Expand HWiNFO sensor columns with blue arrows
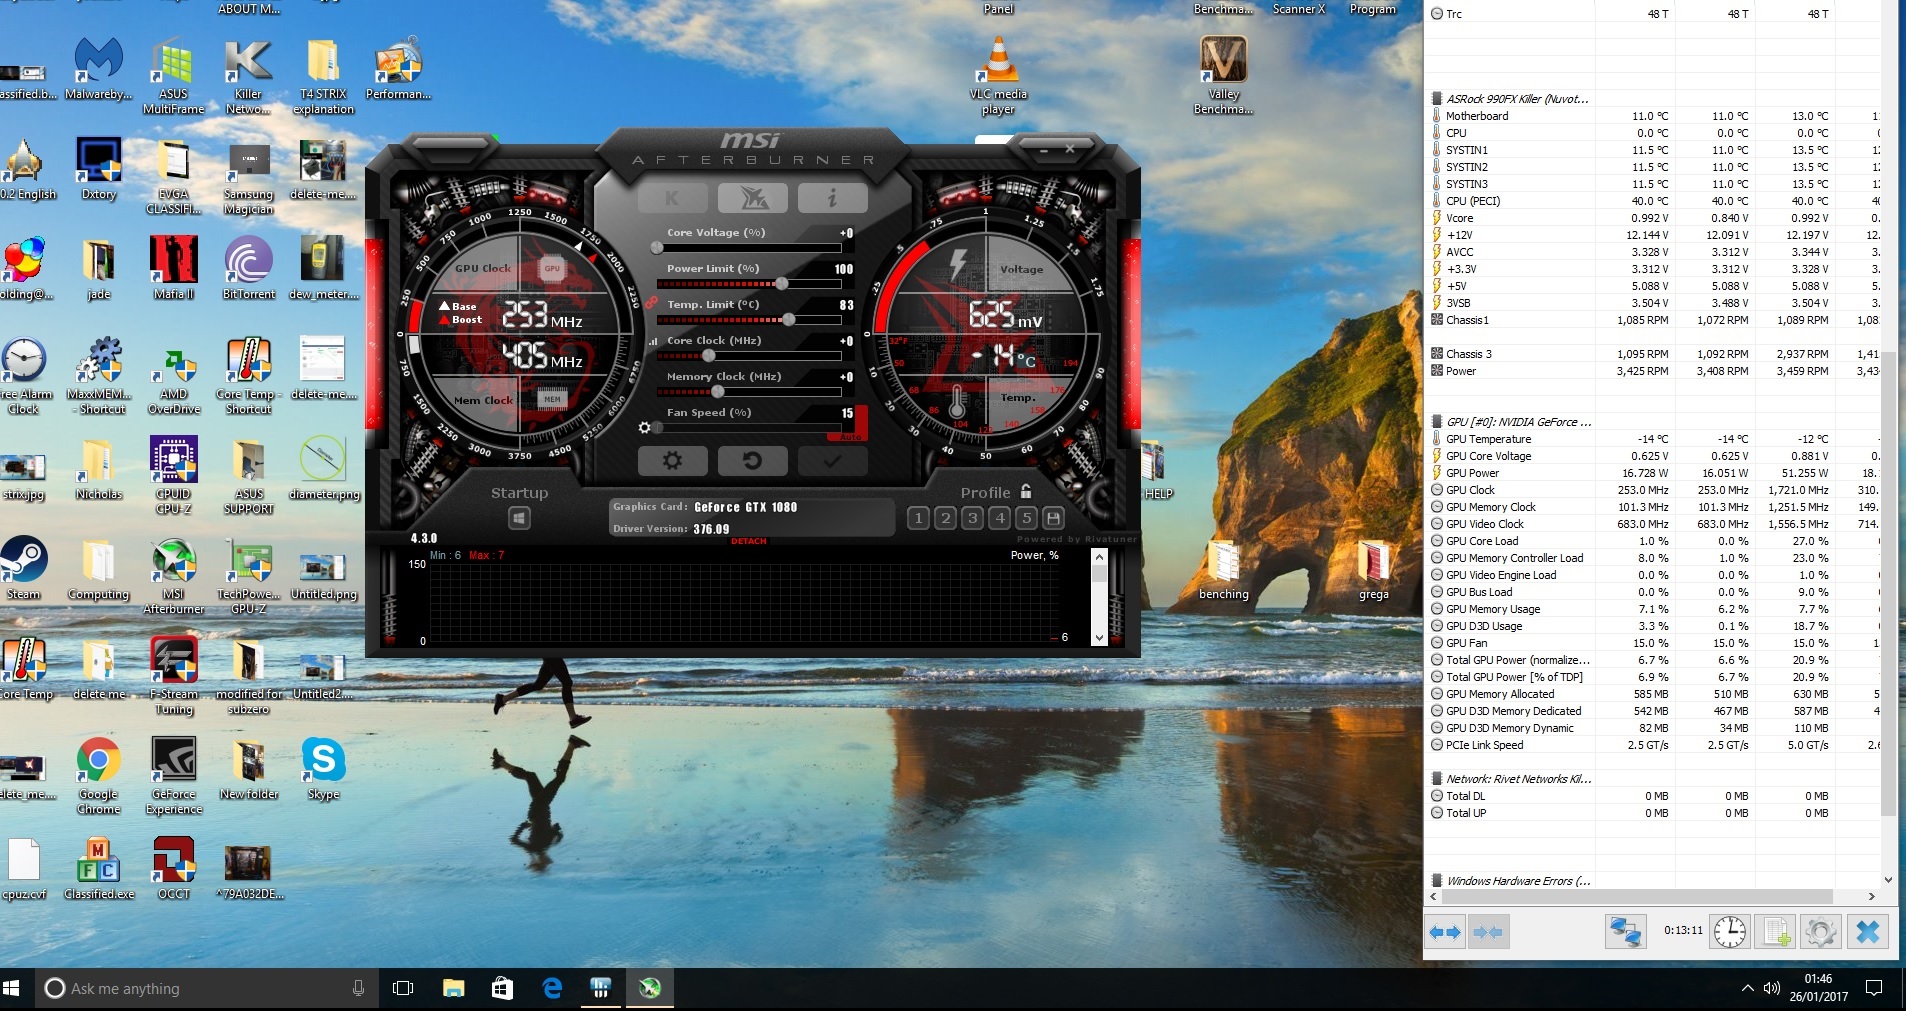Viewport: 1906px width, 1011px height. pos(1446,932)
